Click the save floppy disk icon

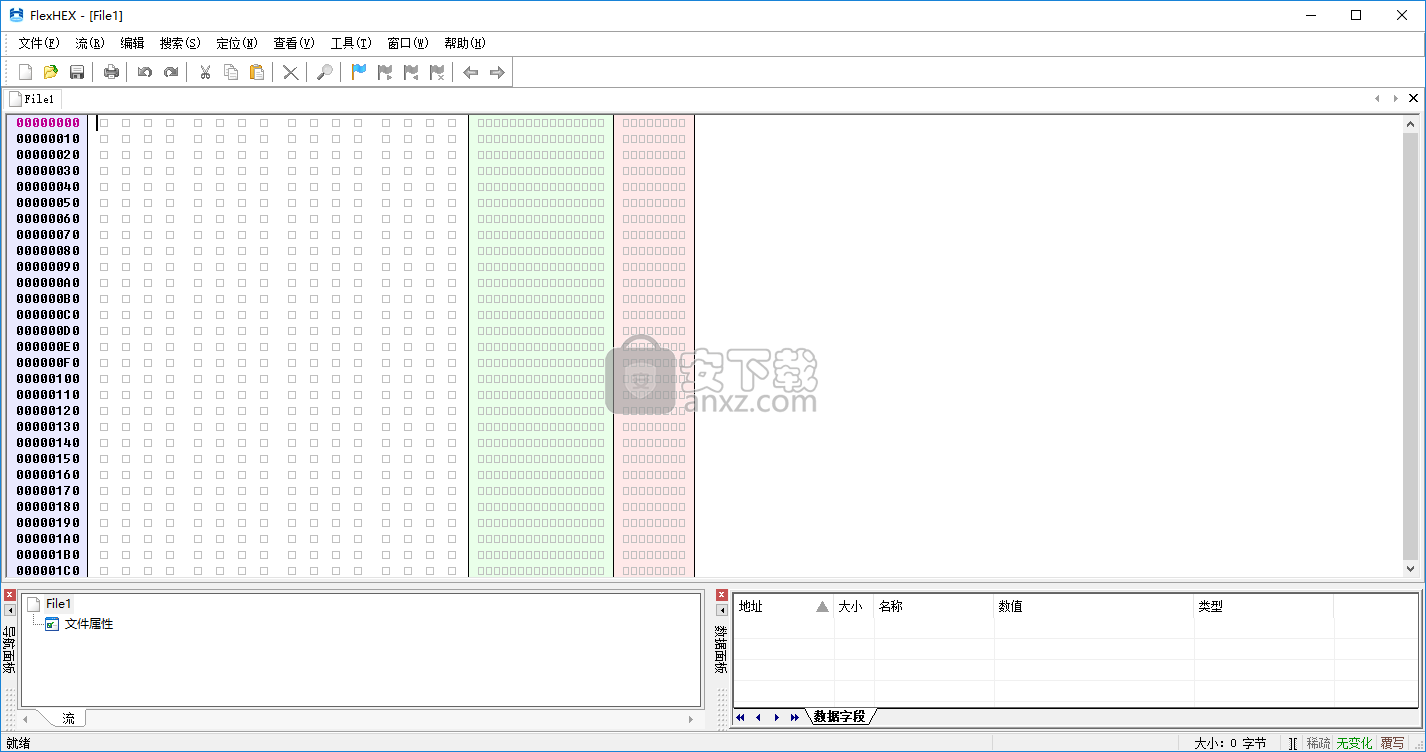77,72
